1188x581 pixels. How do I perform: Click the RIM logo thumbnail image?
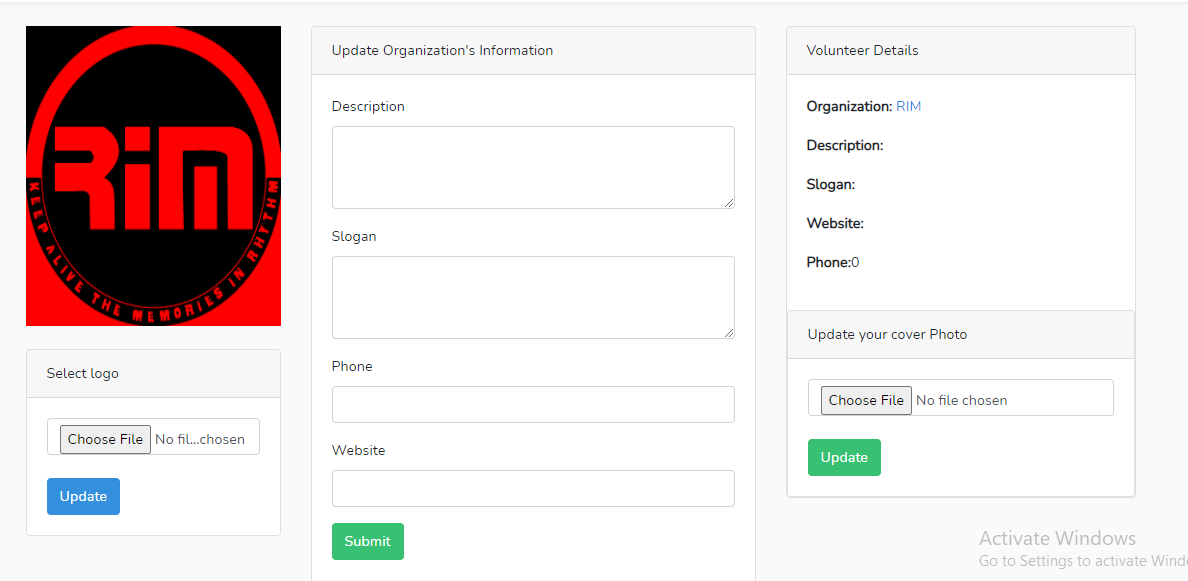tap(152, 175)
